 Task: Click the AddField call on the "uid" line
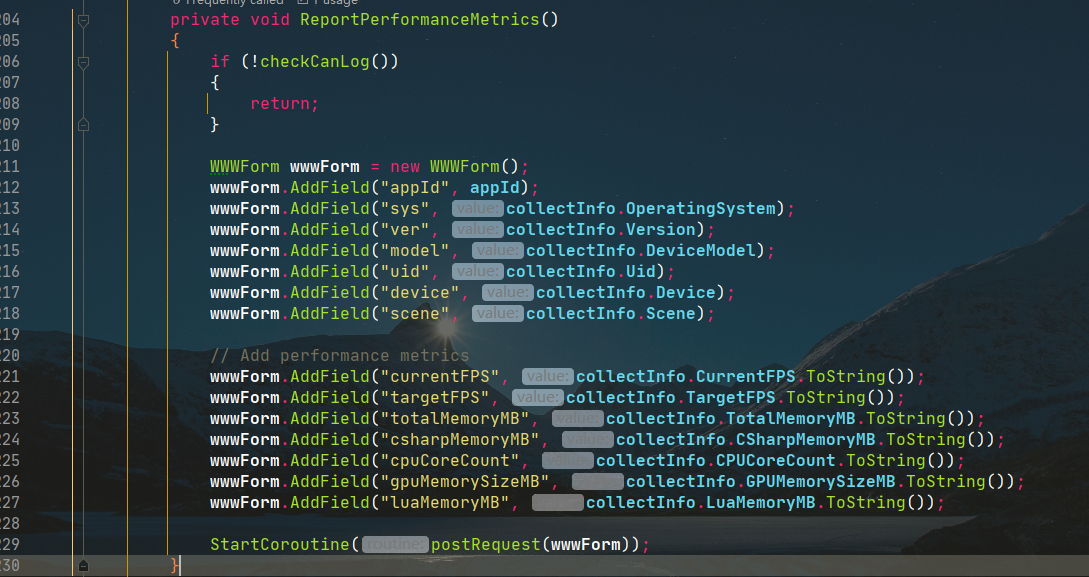point(330,271)
